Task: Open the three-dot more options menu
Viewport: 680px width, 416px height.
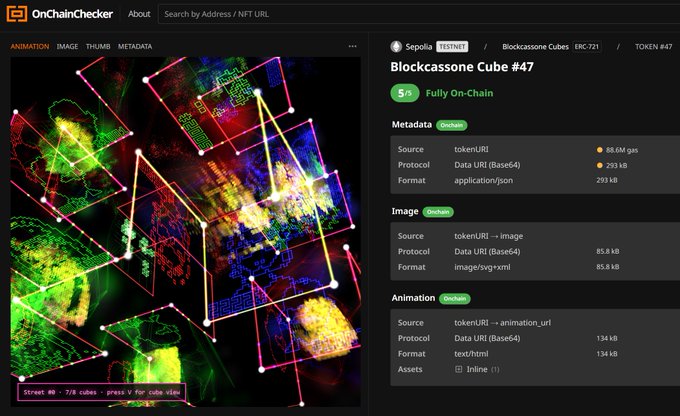Action: point(353,46)
